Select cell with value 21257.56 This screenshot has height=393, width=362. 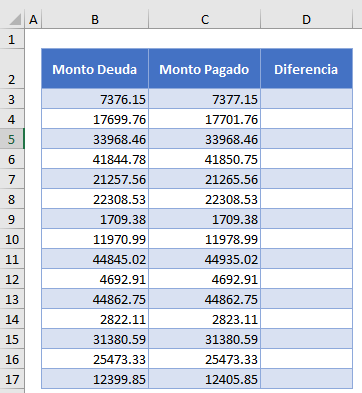(95, 179)
